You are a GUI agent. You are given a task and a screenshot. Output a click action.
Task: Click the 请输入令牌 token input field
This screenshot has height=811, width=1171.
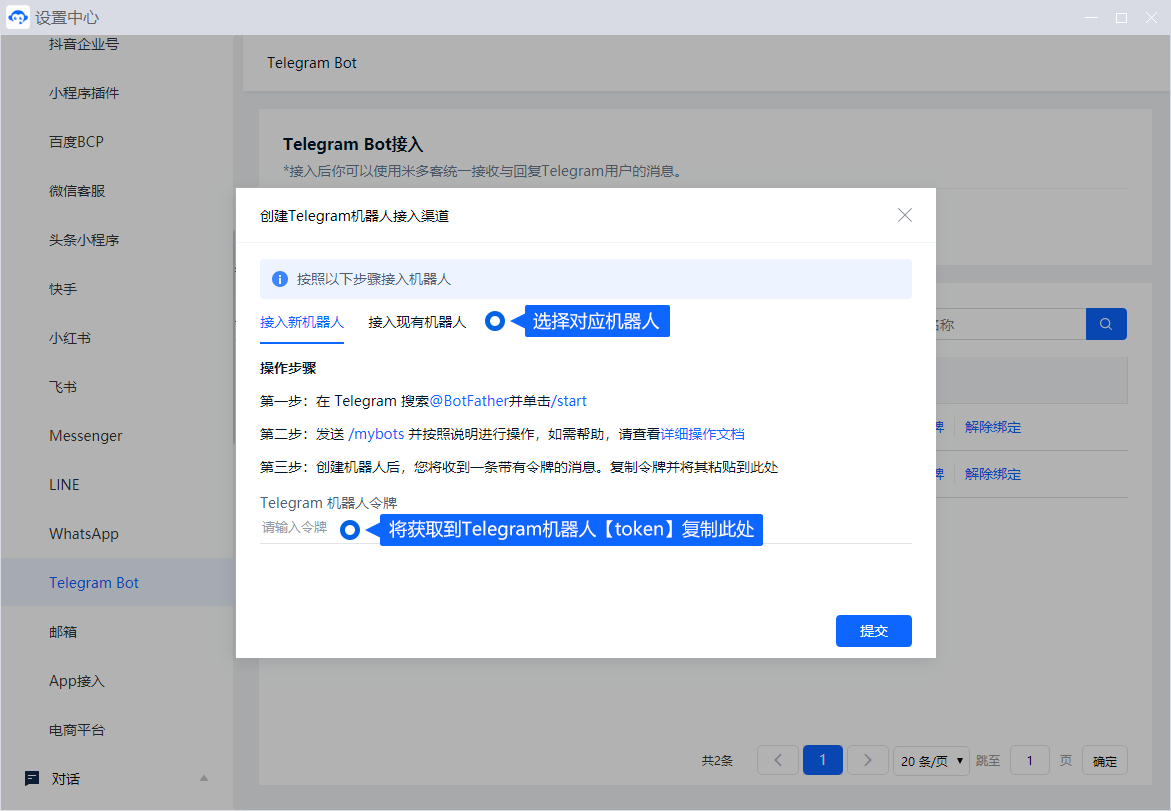click(x=586, y=528)
